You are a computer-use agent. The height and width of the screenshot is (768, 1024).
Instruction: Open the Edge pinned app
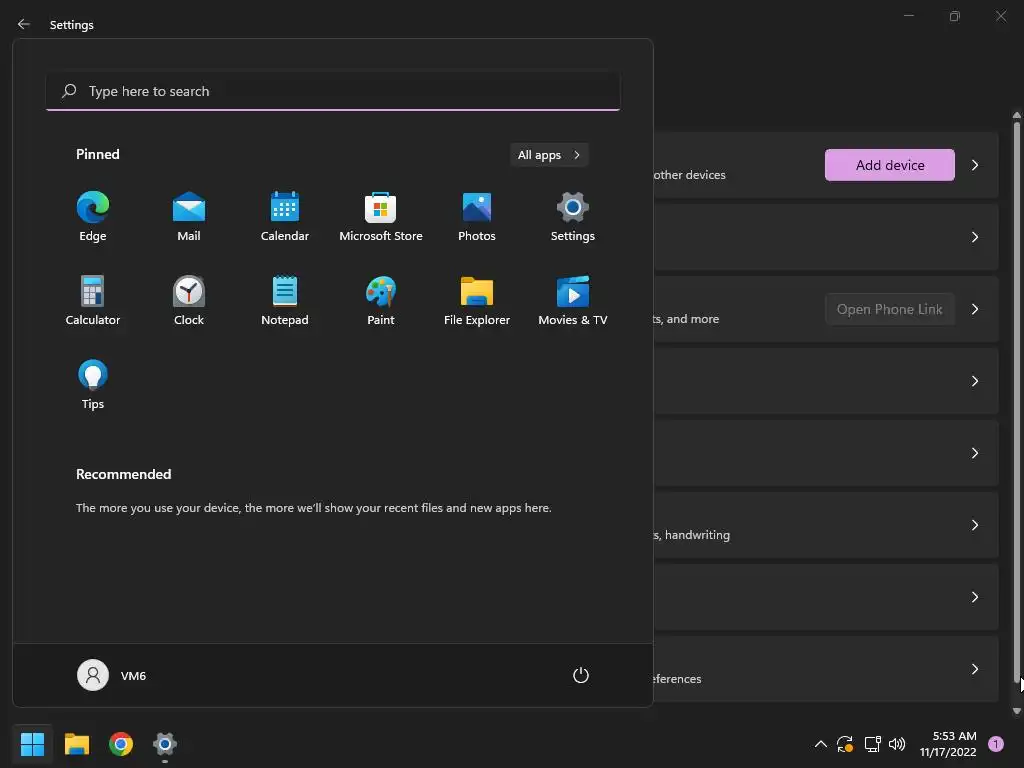pos(93,217)
